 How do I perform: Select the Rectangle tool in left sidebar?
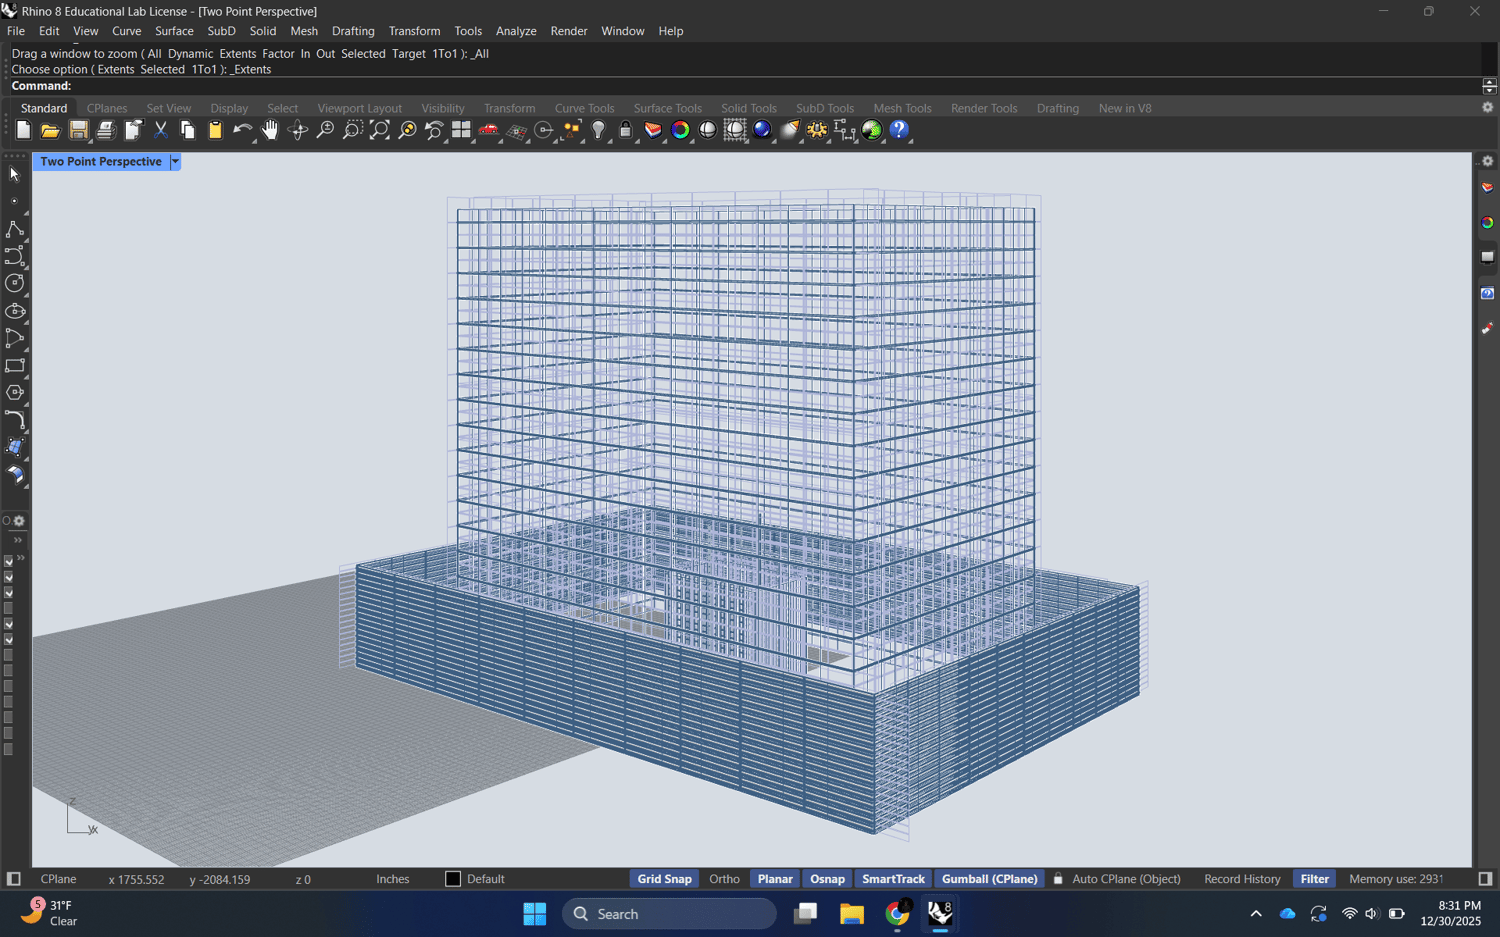click(15, 366)
